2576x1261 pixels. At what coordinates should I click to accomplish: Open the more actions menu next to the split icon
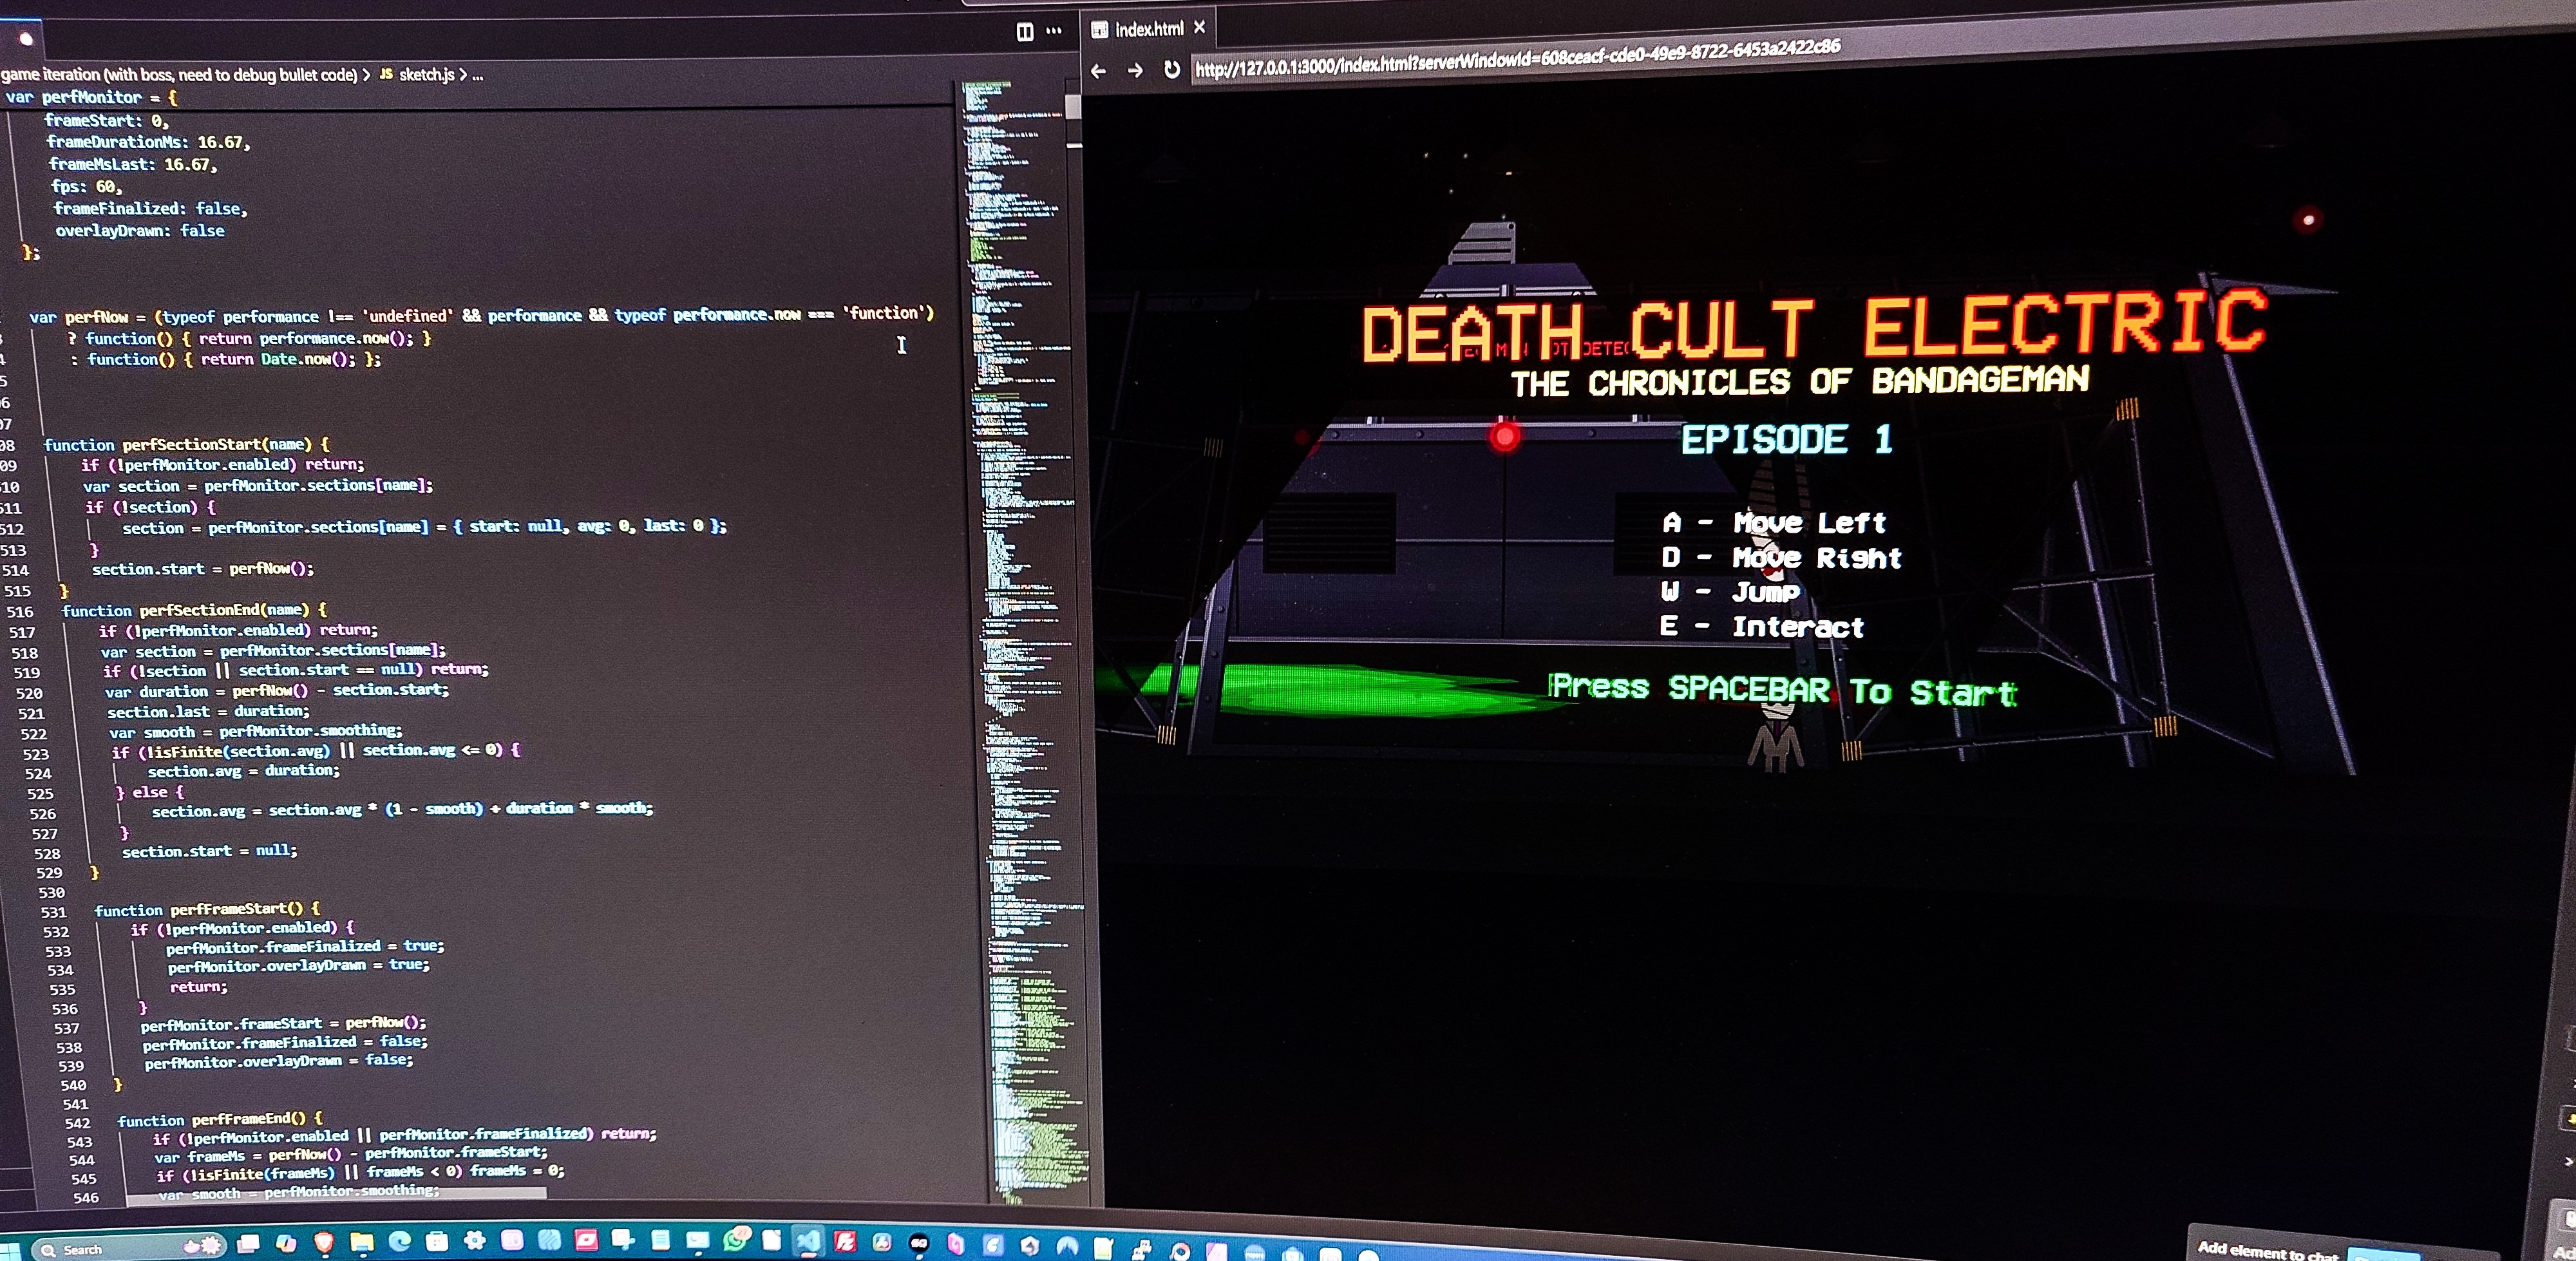coord(1054,31)
